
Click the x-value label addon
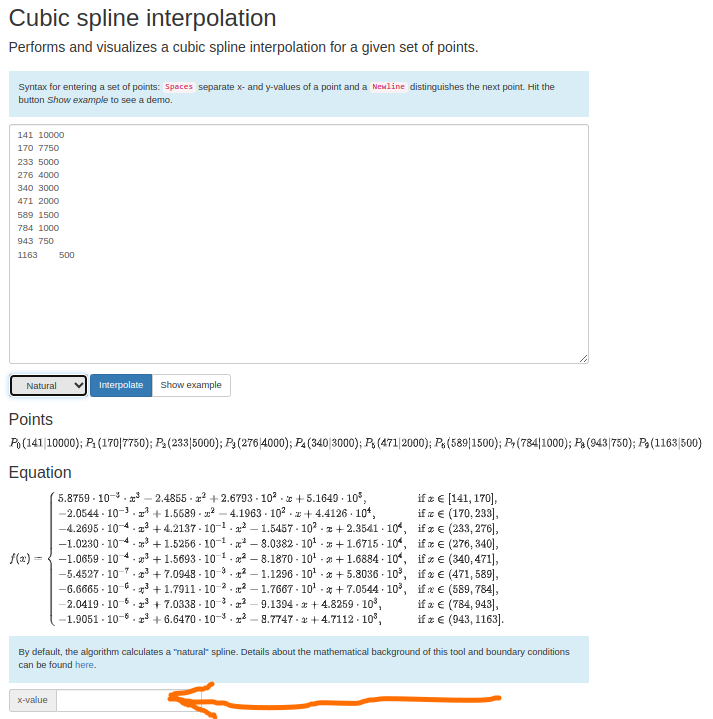(33, 700)
